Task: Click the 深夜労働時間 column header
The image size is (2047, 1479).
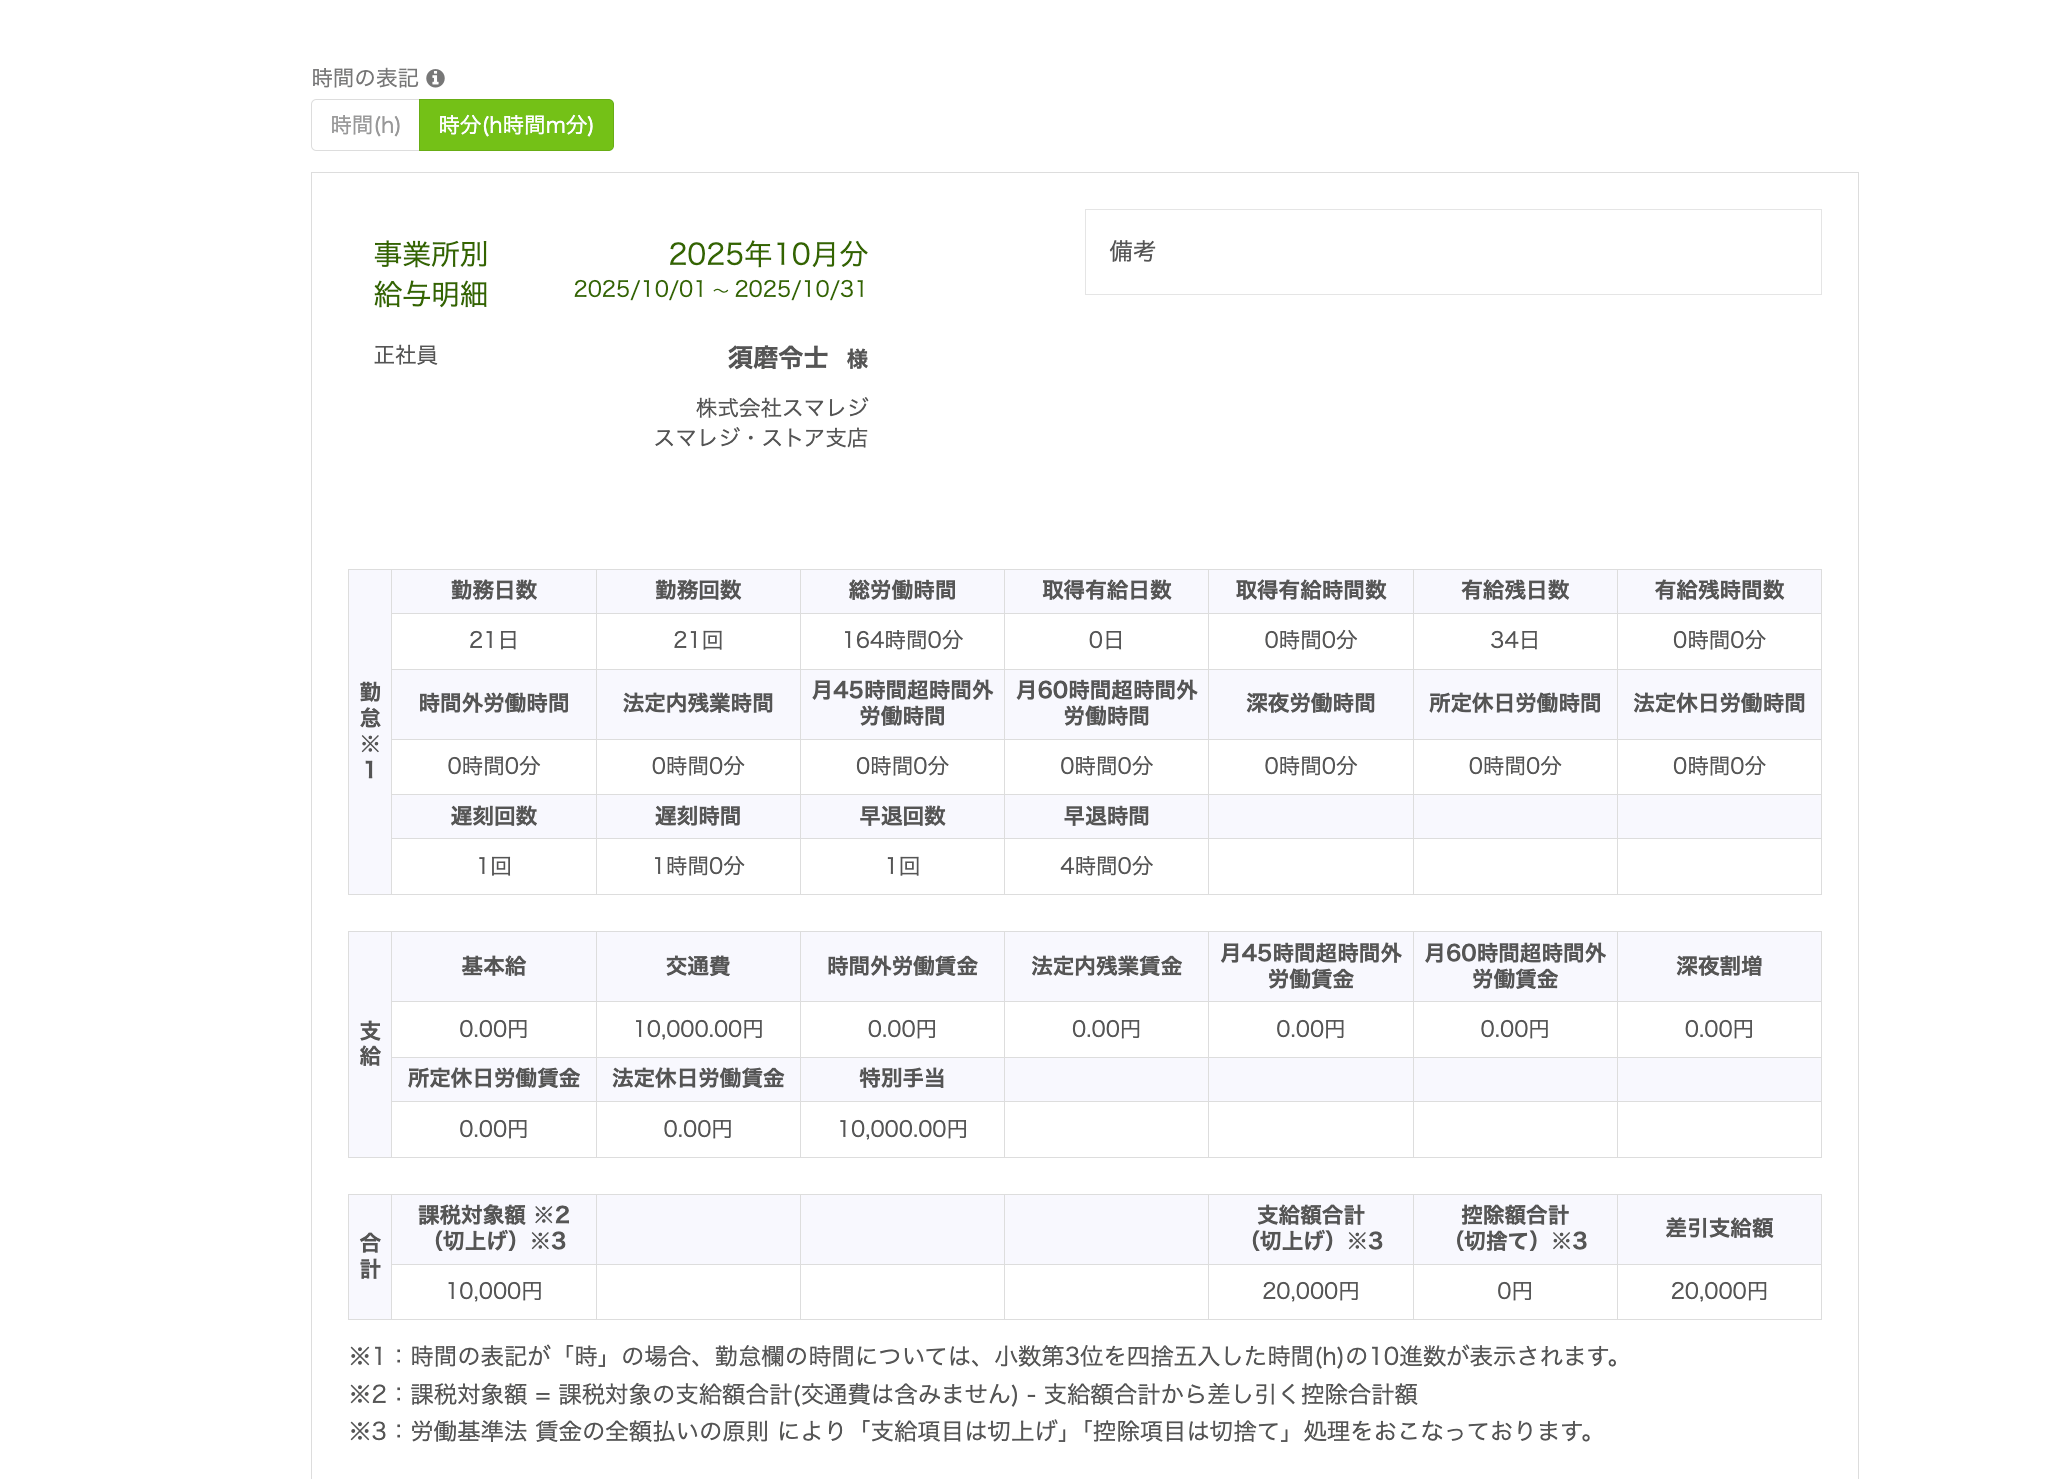Action: click(1310, 704)
